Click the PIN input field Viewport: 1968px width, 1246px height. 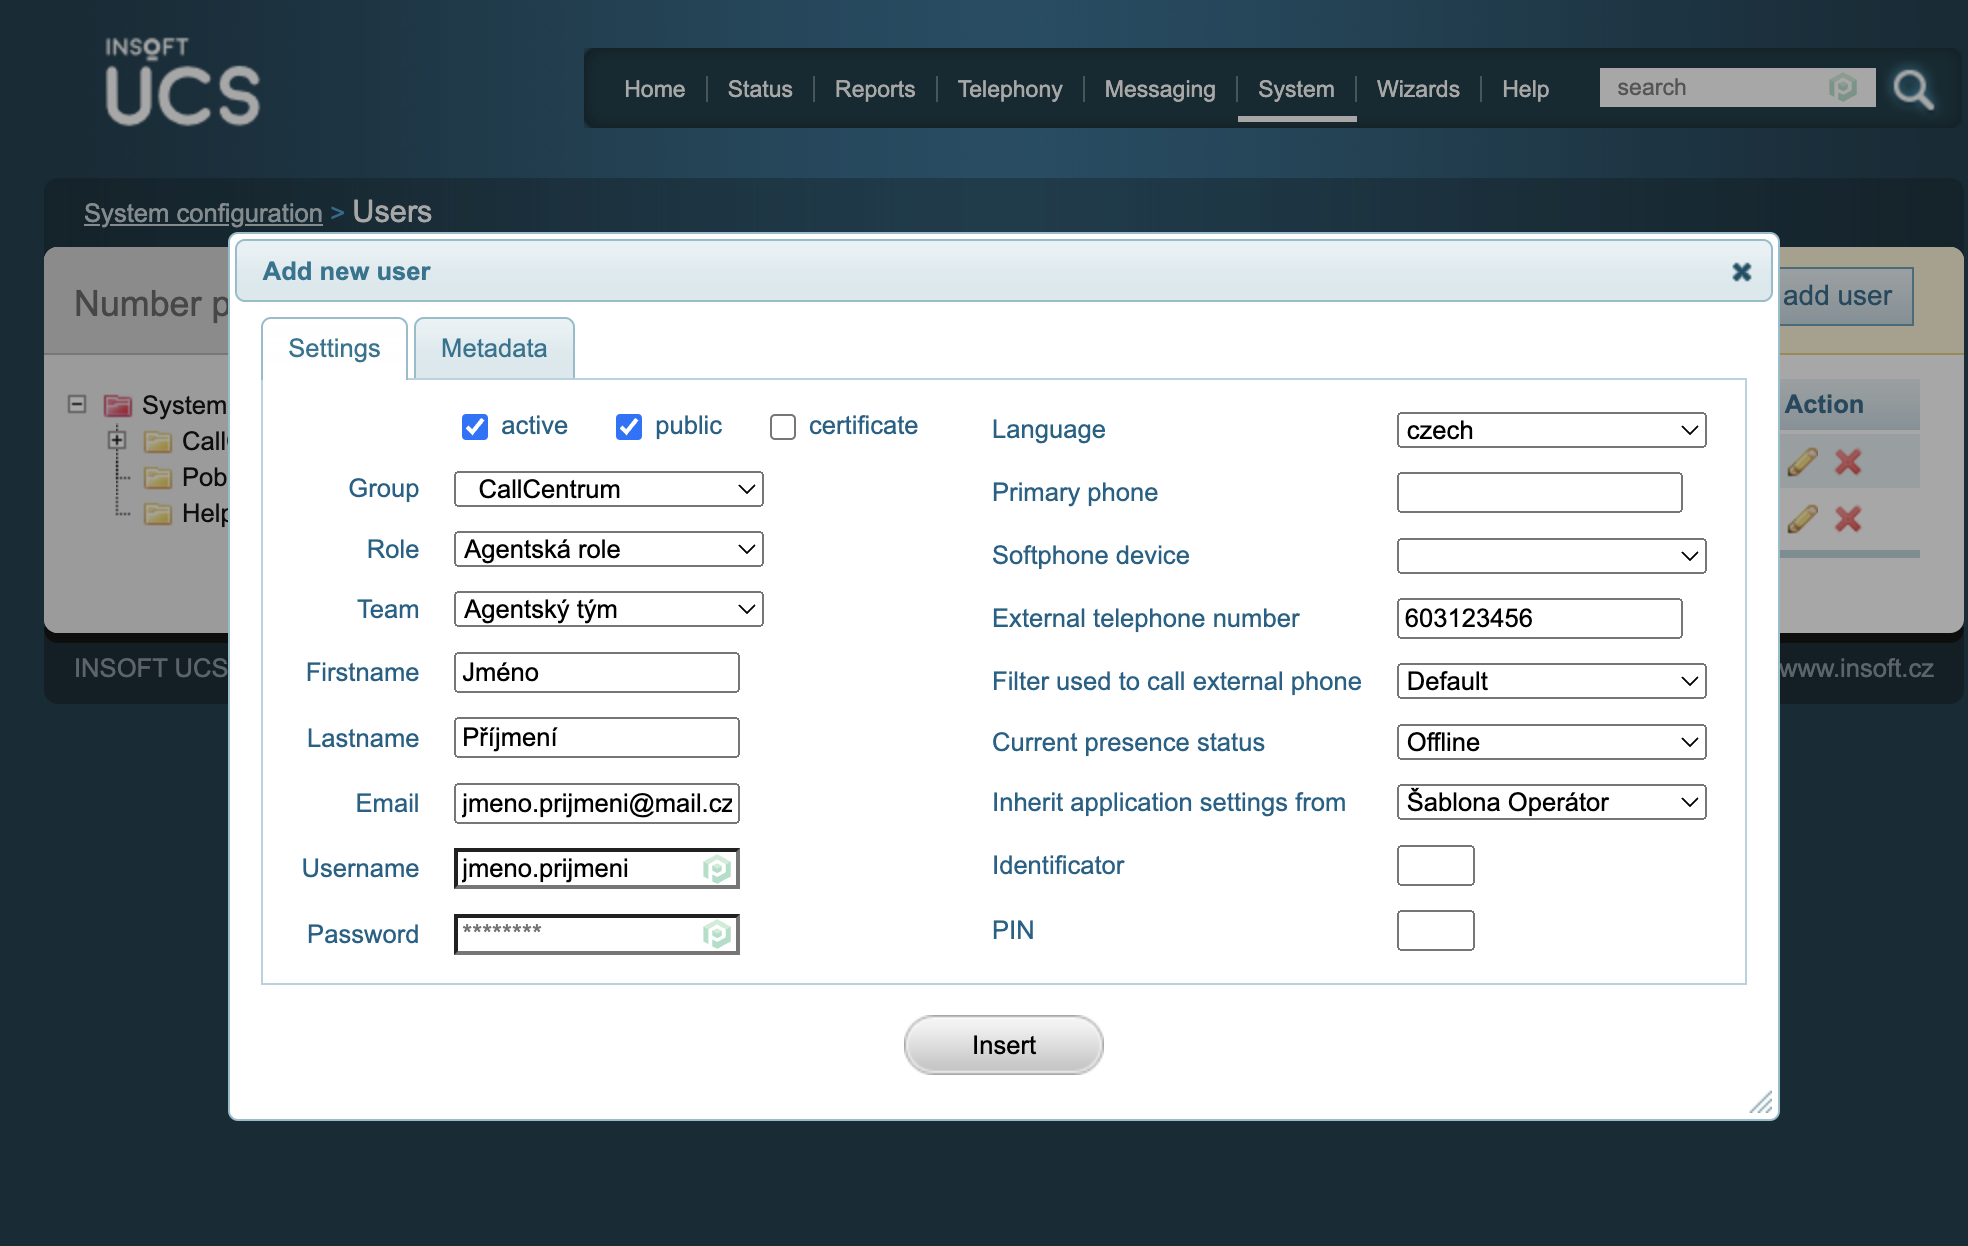(x=1435, y=930)
